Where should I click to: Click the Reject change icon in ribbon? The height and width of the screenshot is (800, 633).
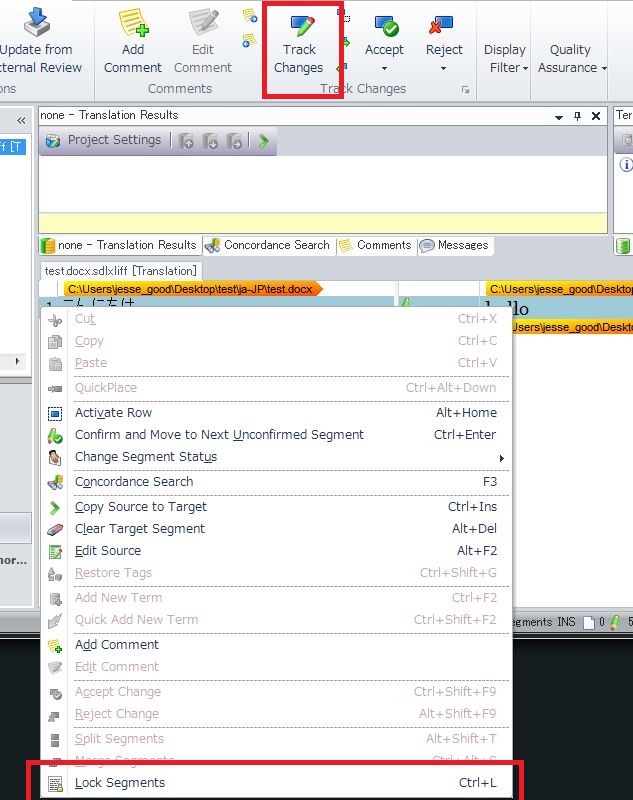(441, 24)
